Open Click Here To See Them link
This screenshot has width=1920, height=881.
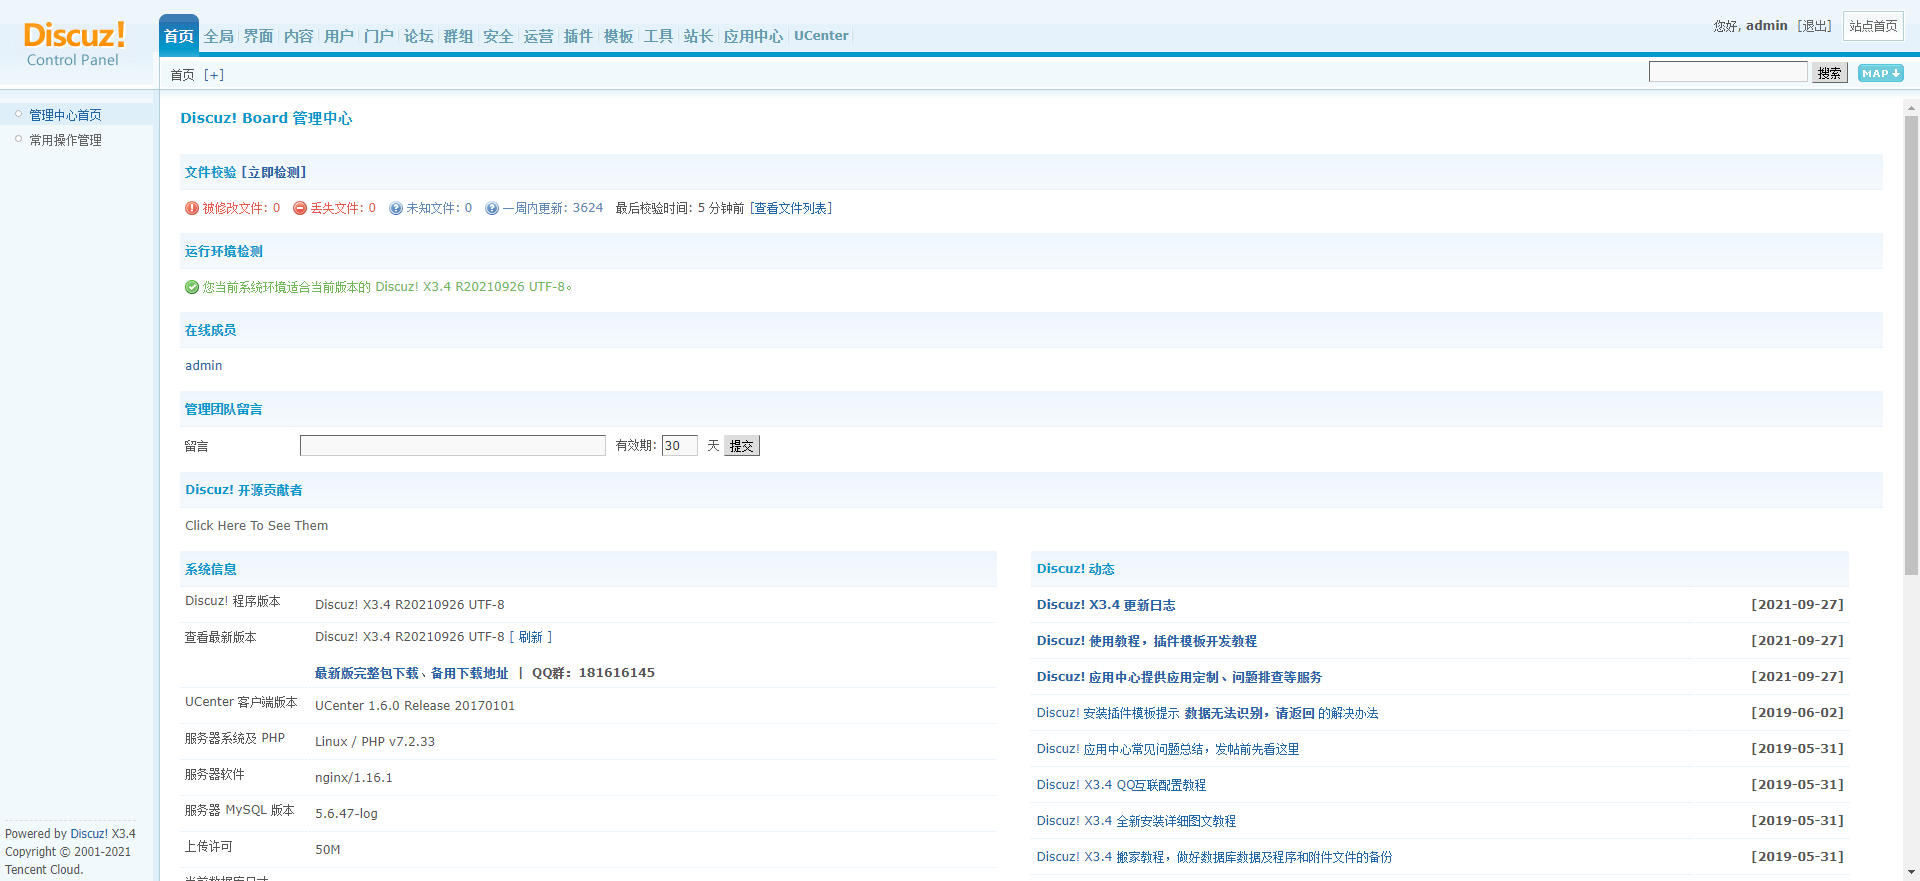256,526
